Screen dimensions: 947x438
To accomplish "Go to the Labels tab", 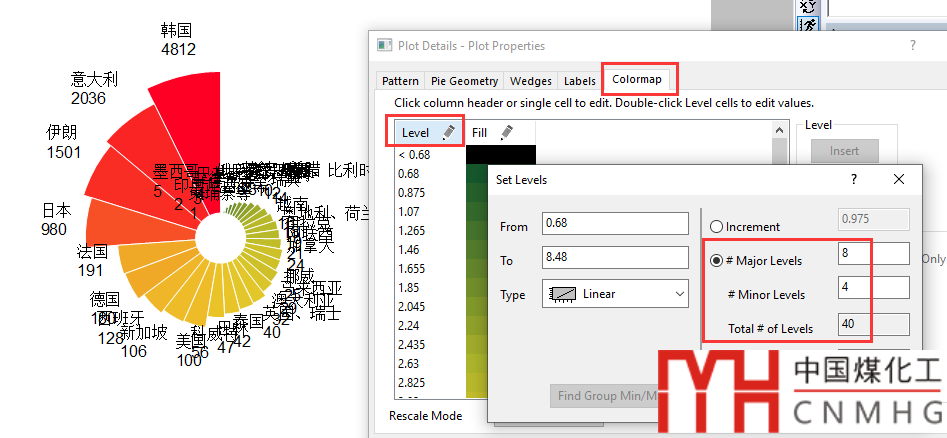I will 579,81.
